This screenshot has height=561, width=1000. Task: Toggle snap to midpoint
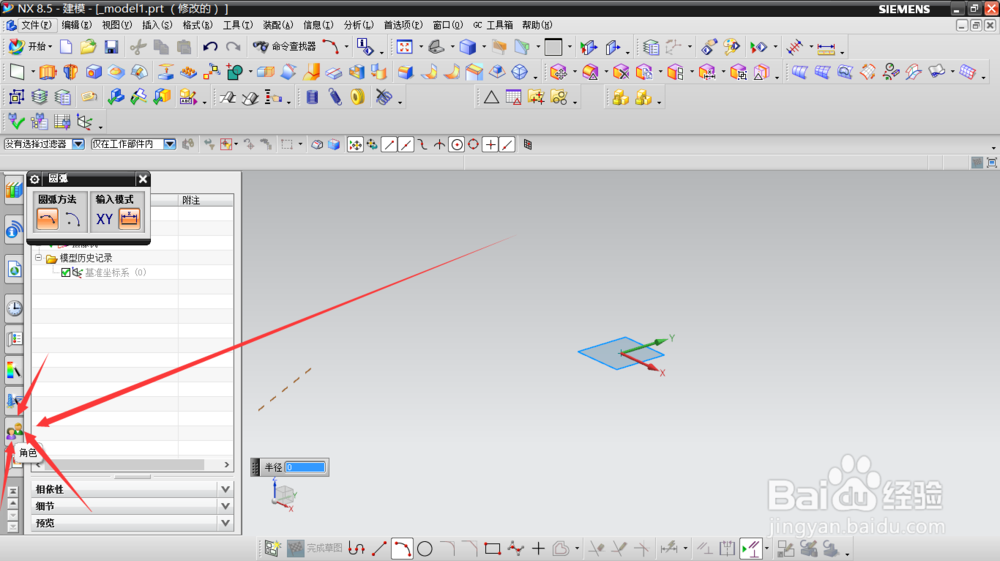[x=406, y=145]
